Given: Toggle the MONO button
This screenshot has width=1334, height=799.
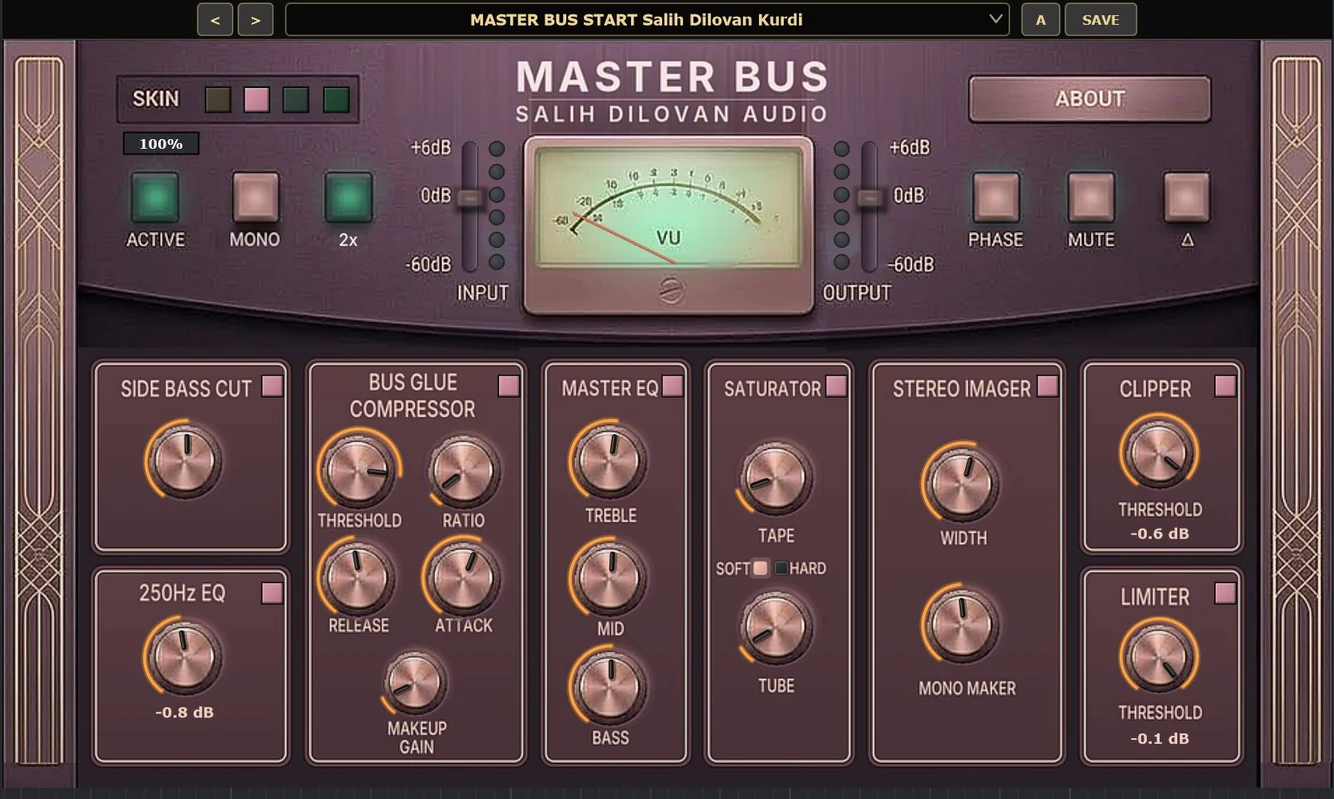Looking at the screenshot, I should coord(255,197).
